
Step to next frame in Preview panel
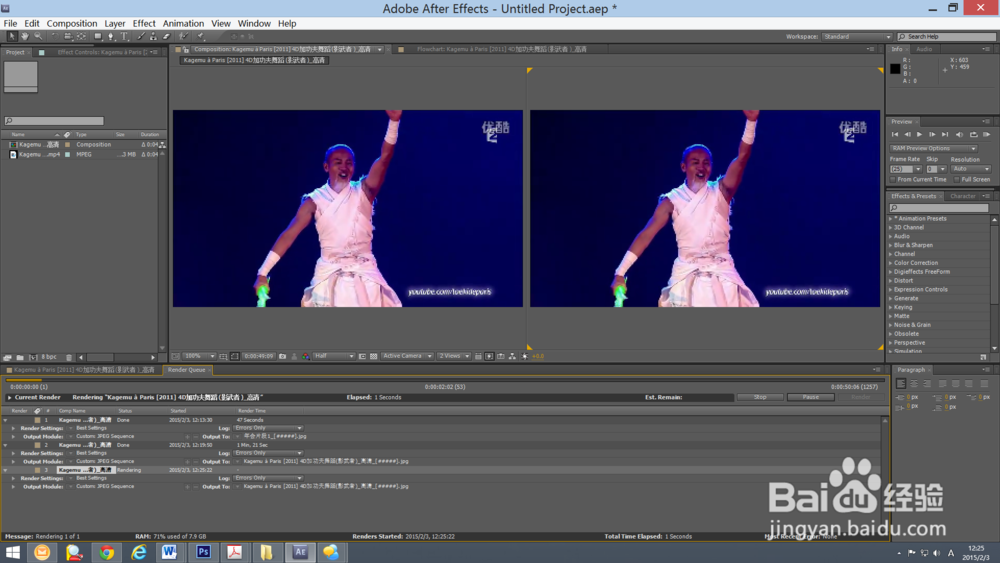coord(932,135)
